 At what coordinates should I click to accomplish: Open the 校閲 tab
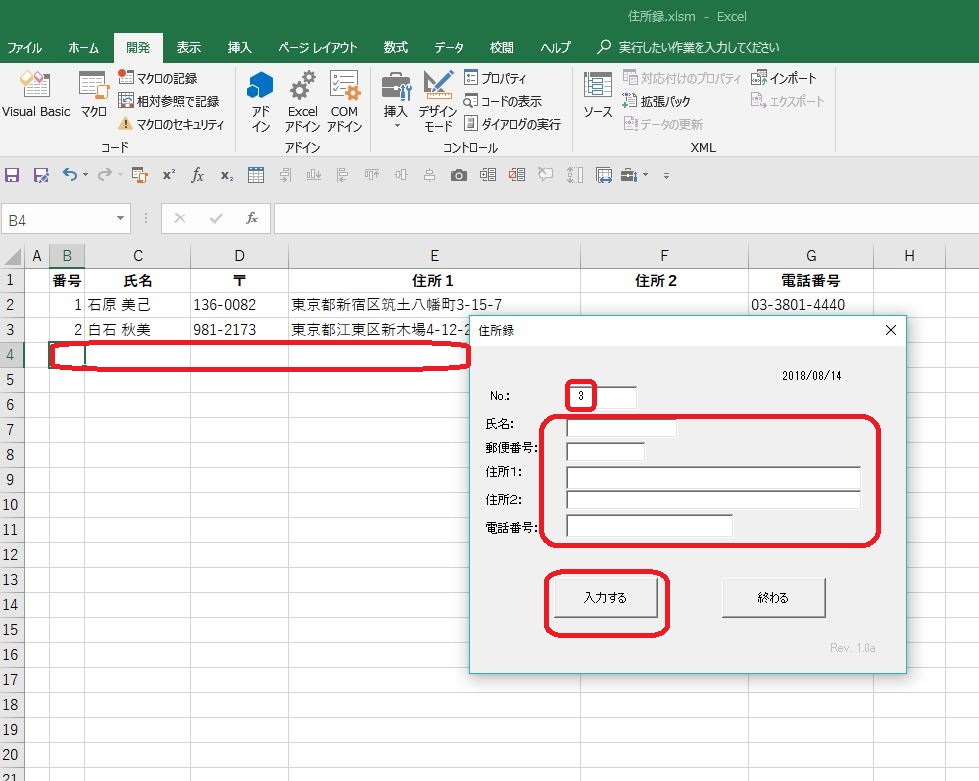point(501,48)
